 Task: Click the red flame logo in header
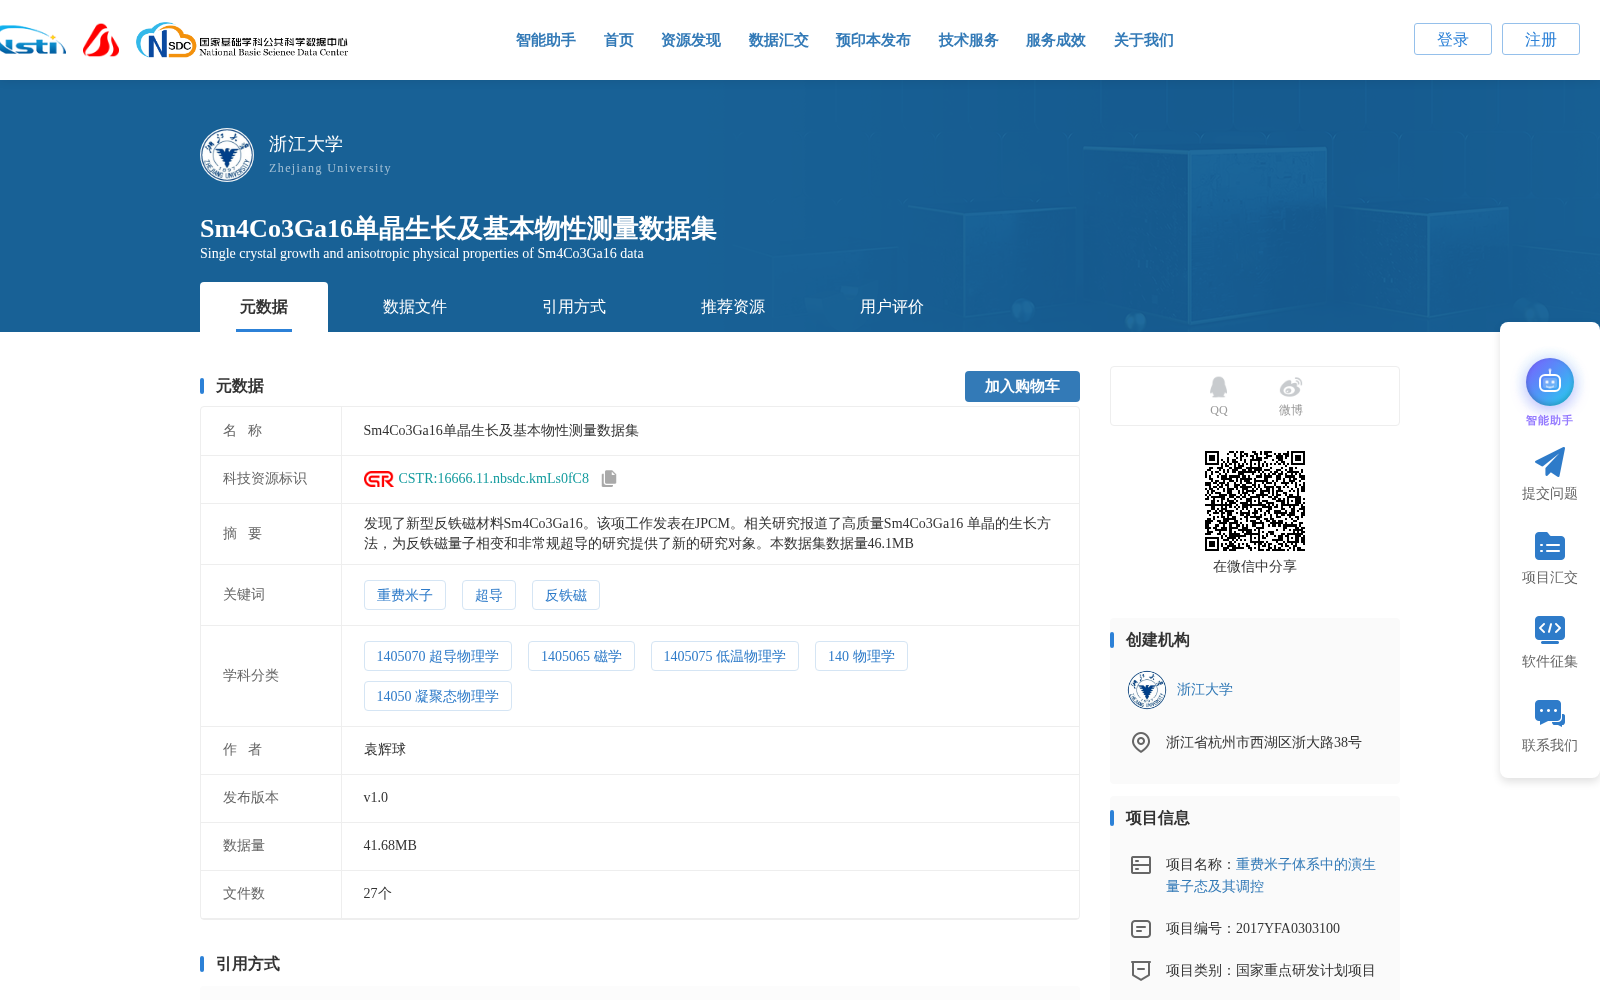[x=101, y=41]
